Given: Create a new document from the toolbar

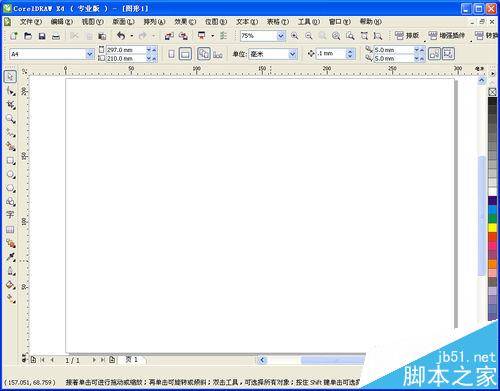Looking at the screenshot, I should [x=14, y=36].
